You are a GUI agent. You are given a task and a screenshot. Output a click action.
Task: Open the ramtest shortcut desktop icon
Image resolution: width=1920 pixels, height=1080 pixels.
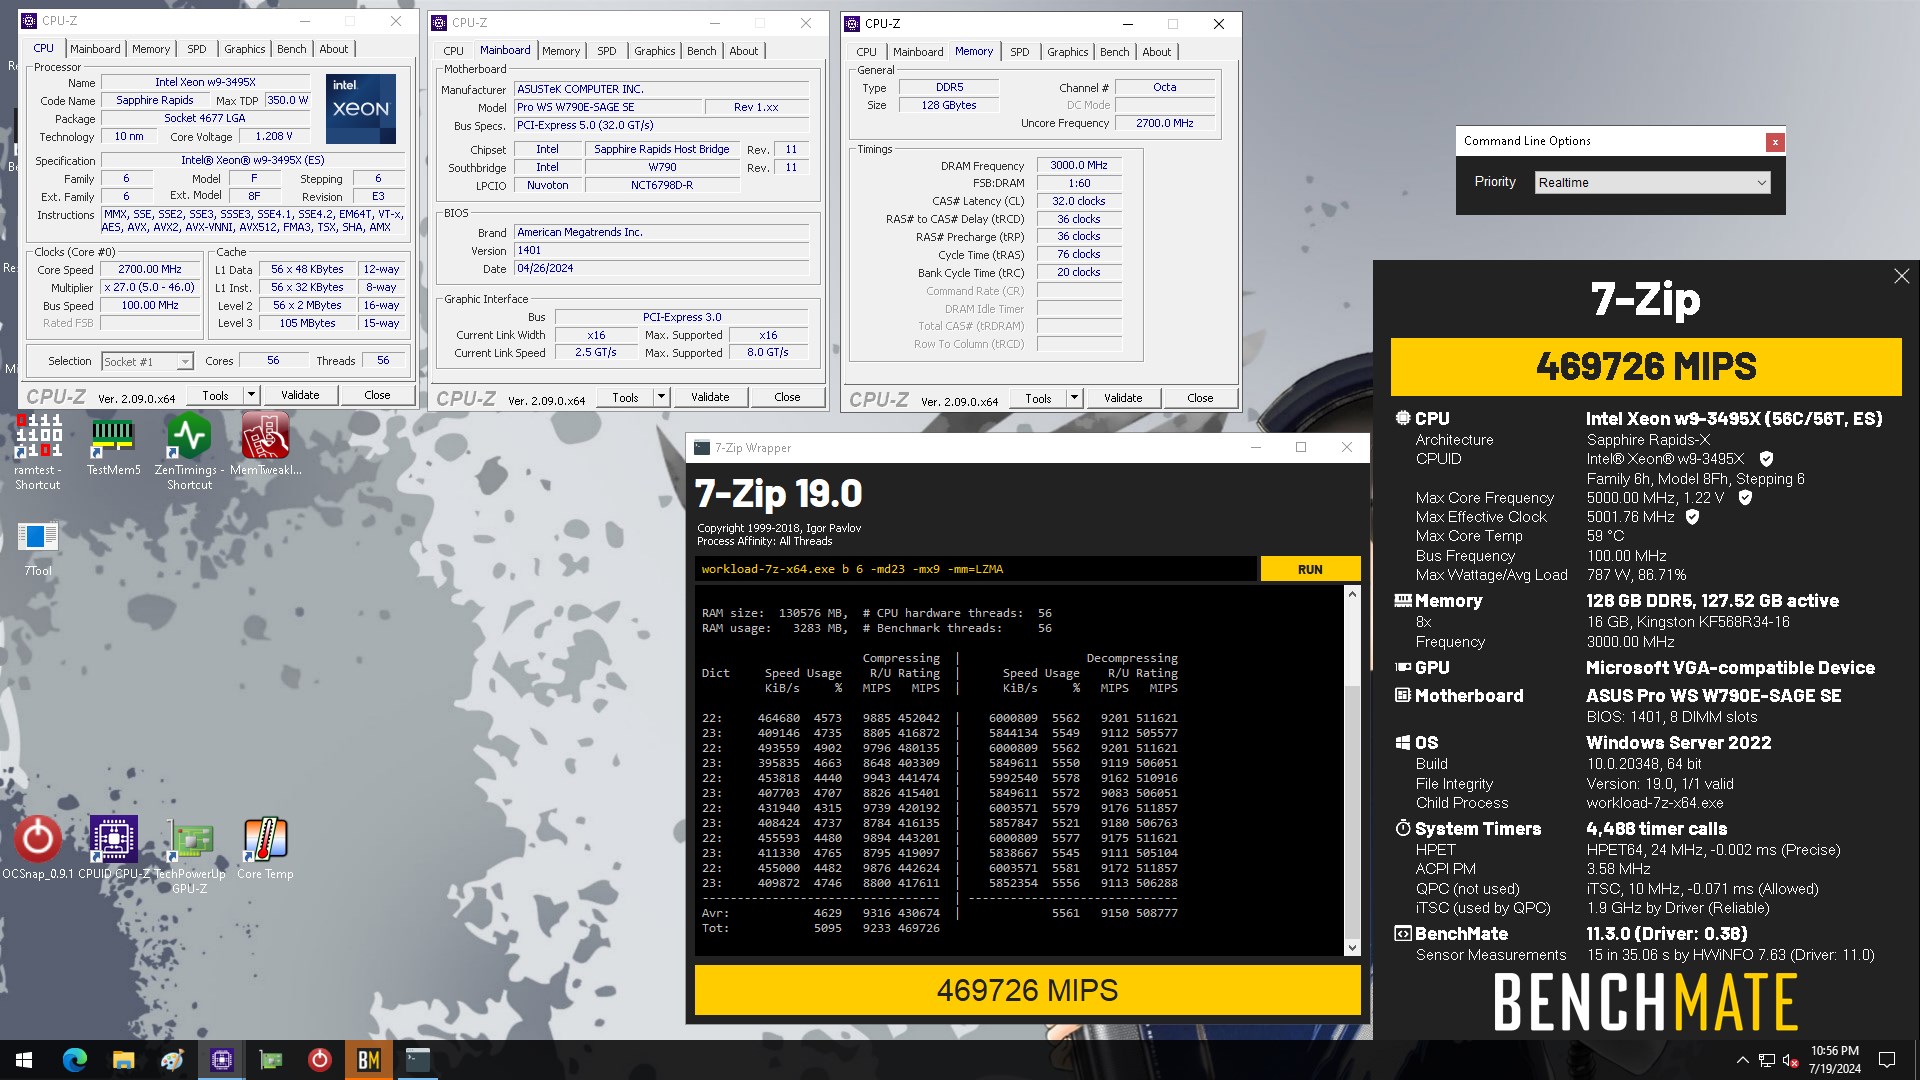point(38,451)
